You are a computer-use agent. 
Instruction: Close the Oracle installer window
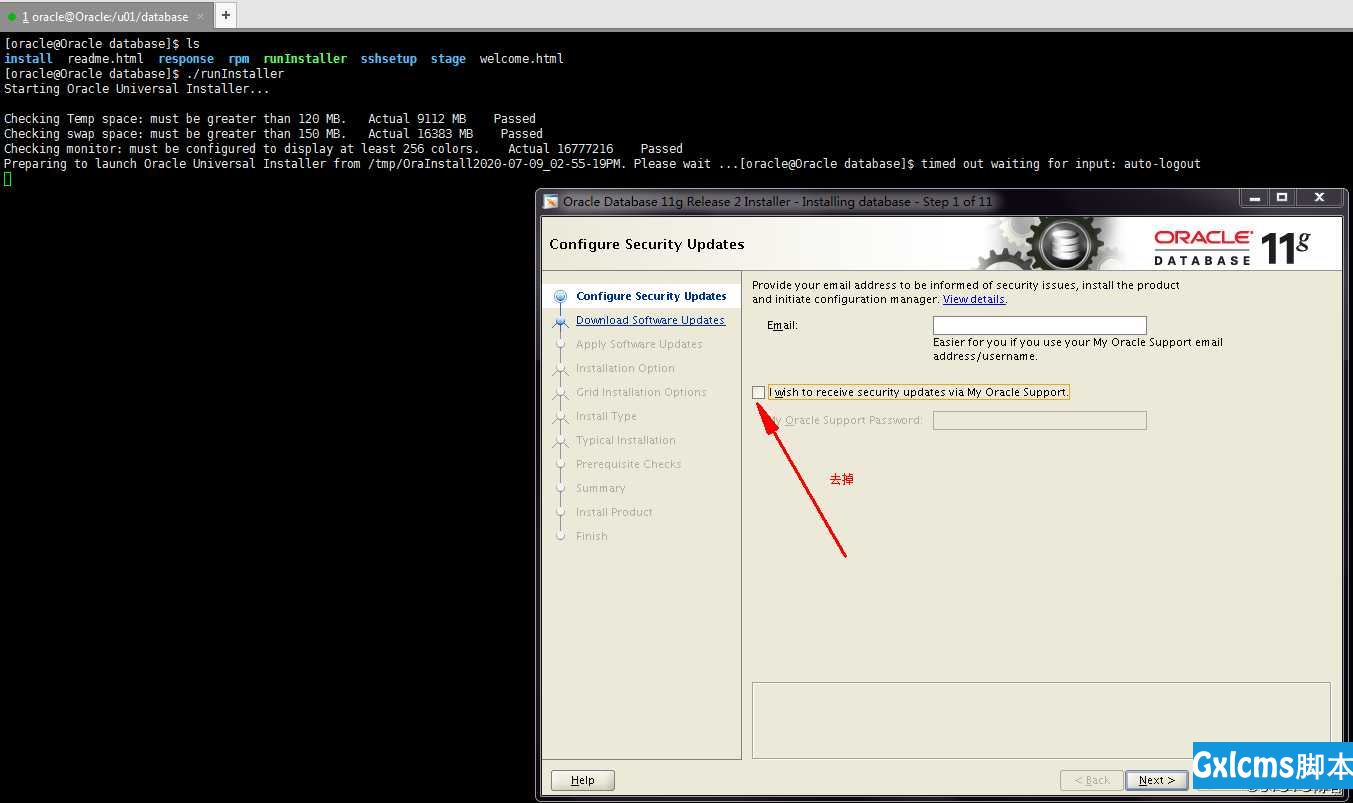tap(1319, 198)
